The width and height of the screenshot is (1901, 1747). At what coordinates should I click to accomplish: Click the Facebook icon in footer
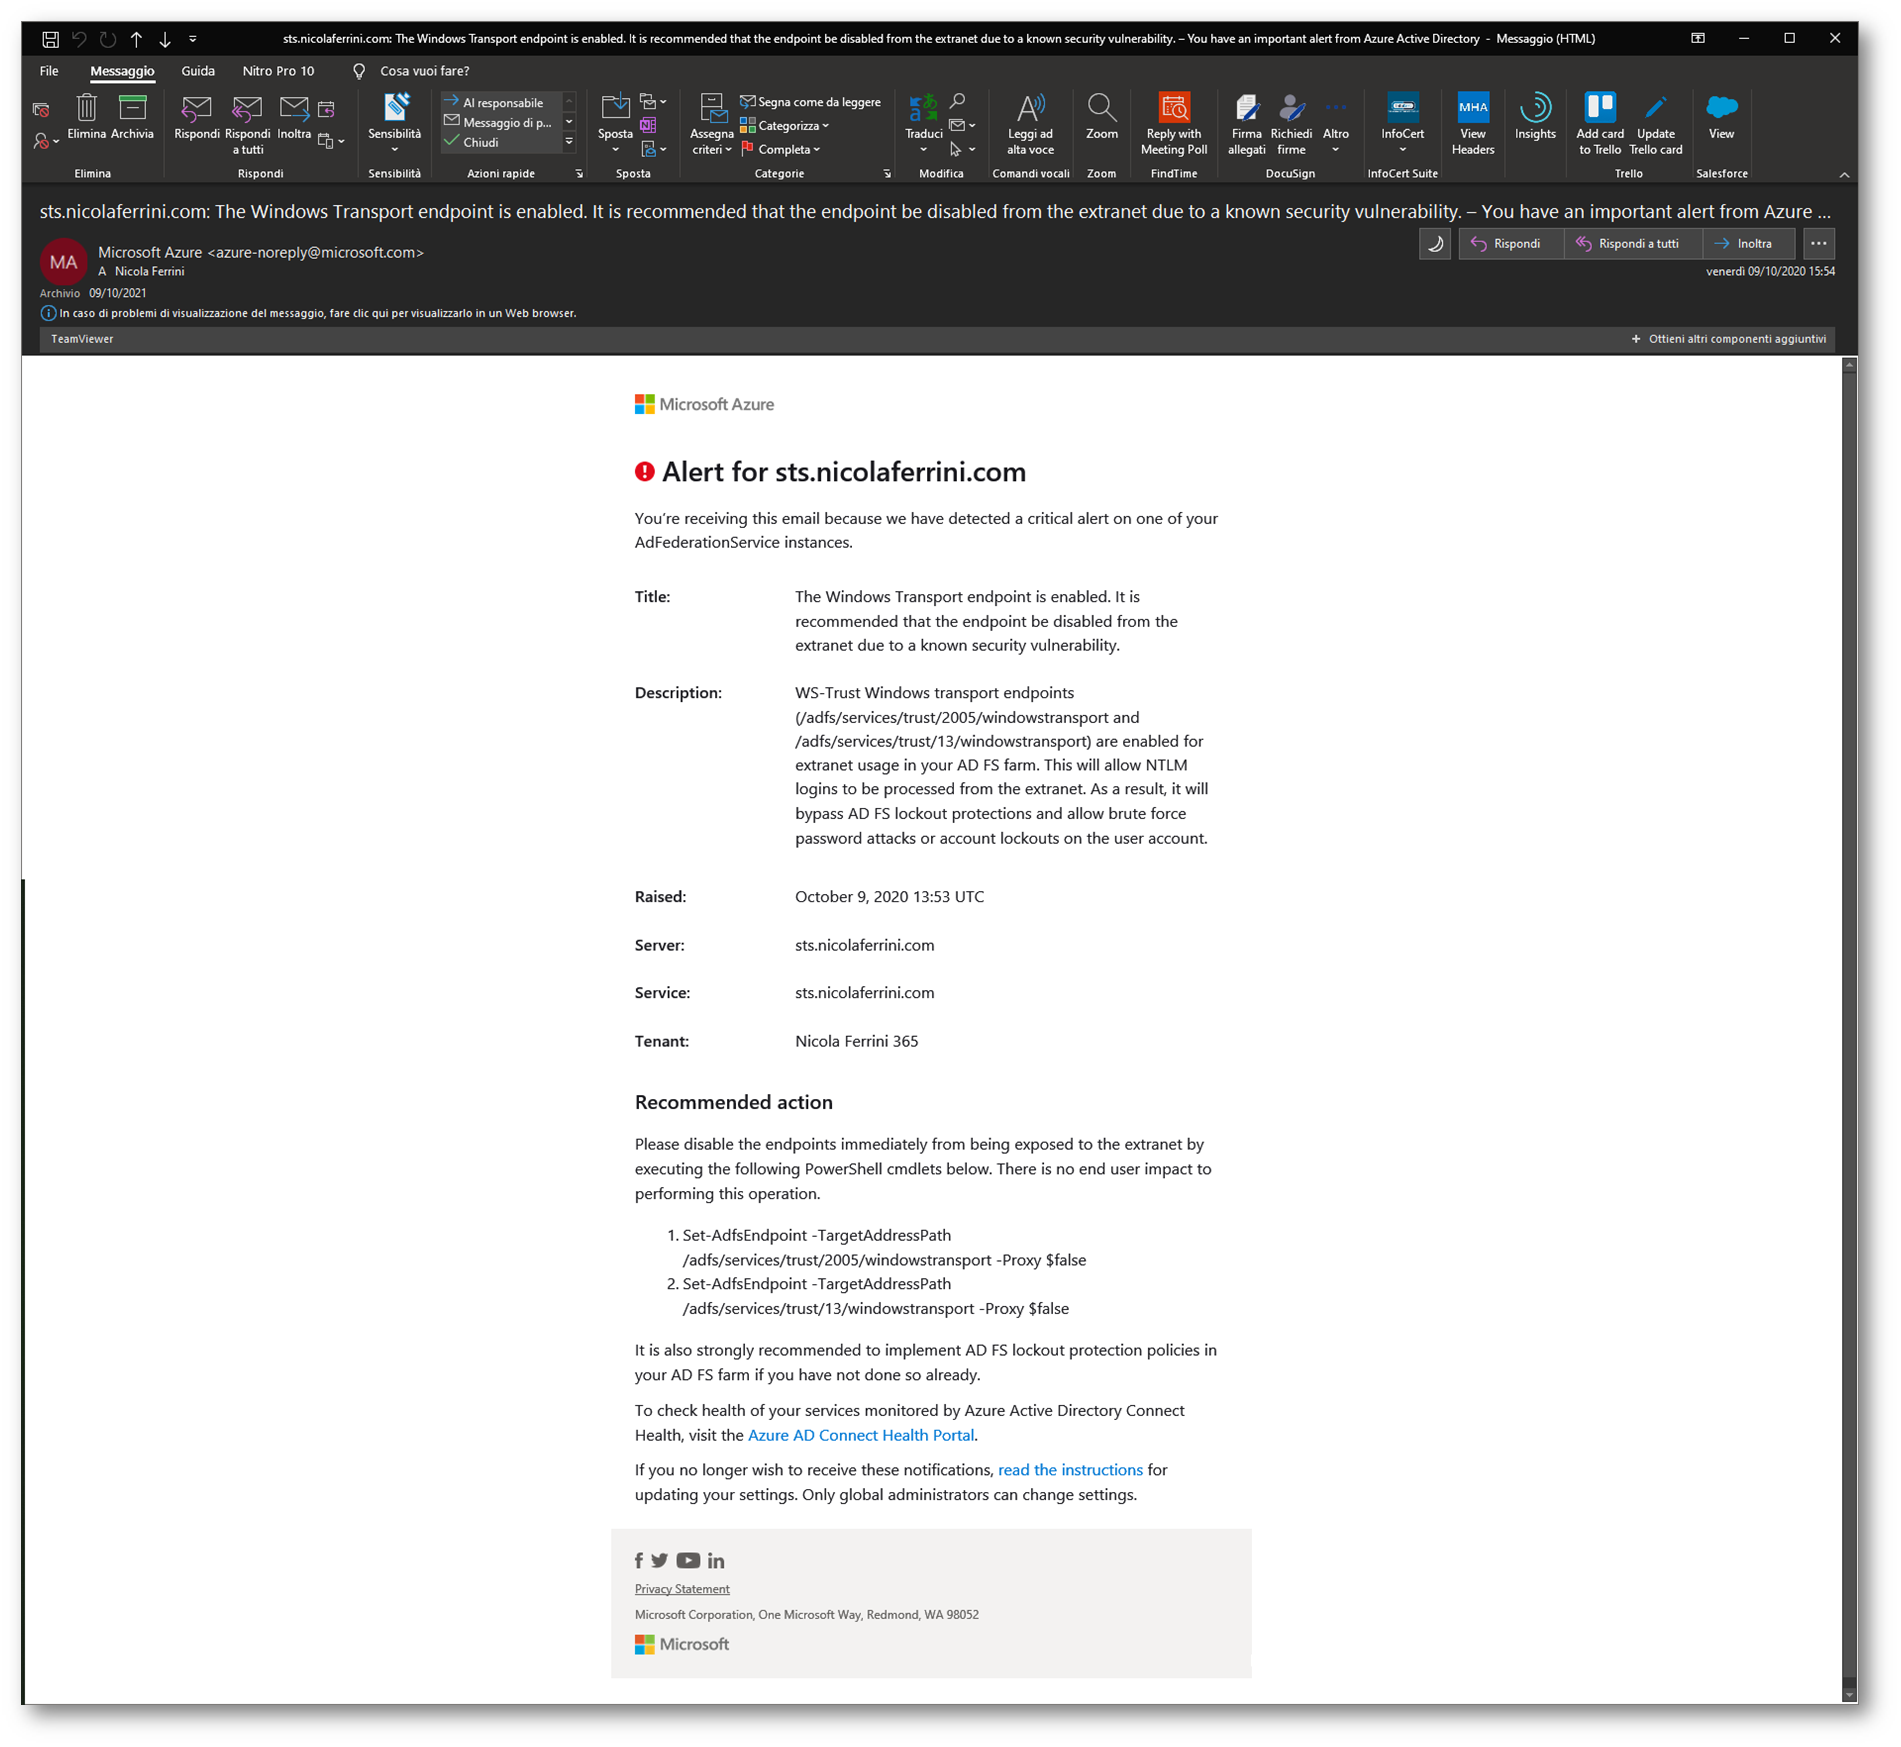click(x=639, y=1560)
